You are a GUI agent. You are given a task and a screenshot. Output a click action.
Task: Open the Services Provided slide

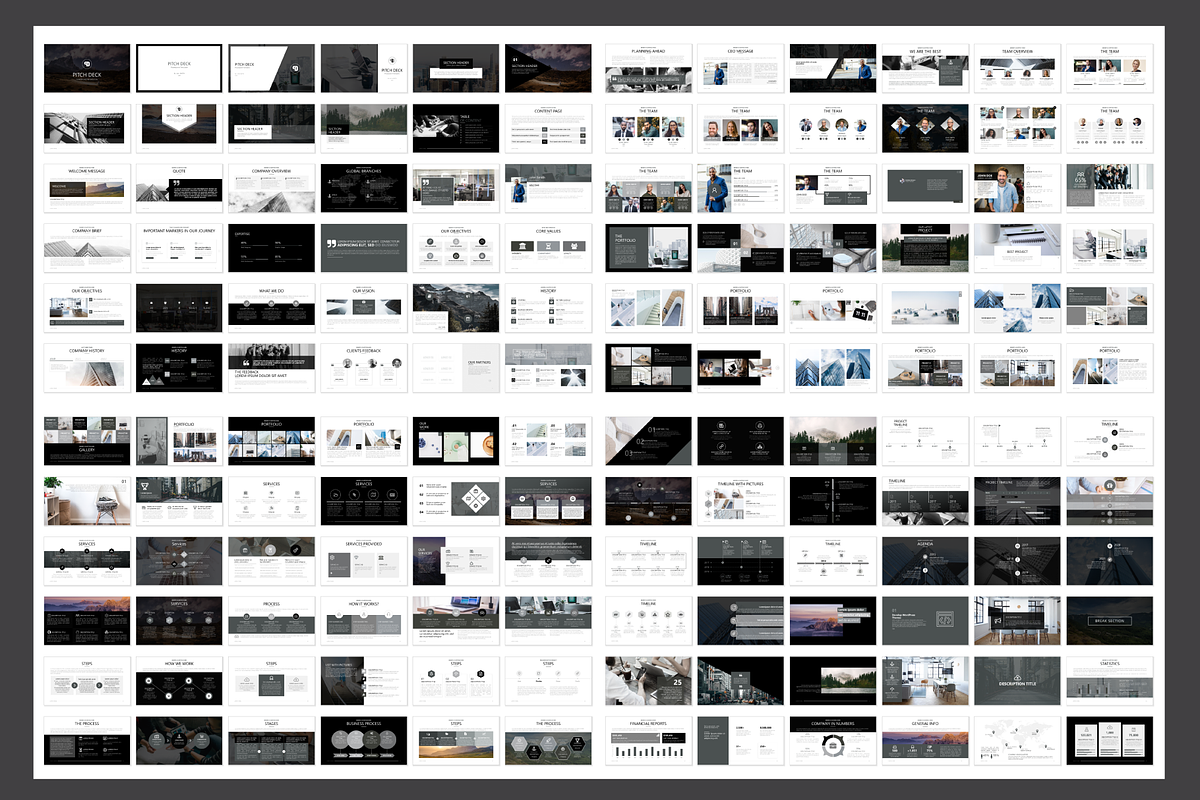tap(364, 561)
